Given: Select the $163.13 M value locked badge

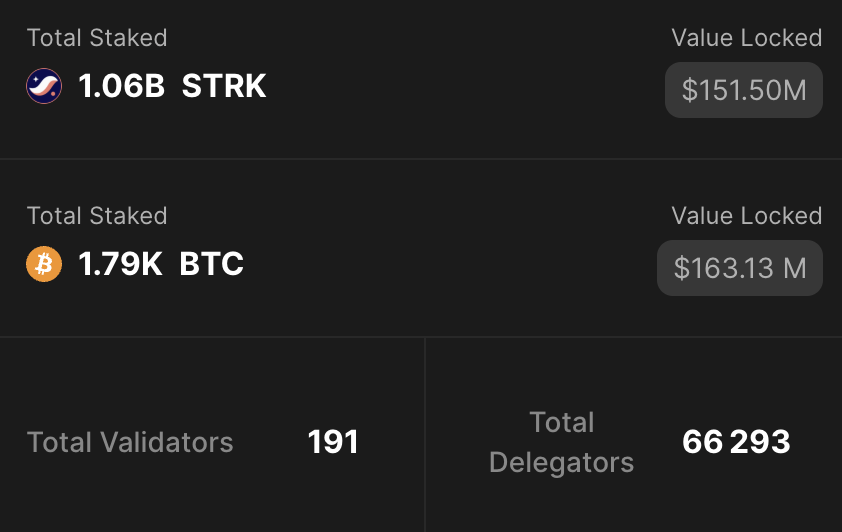Looking at the screenshot, I should click(x=739, y=268).
